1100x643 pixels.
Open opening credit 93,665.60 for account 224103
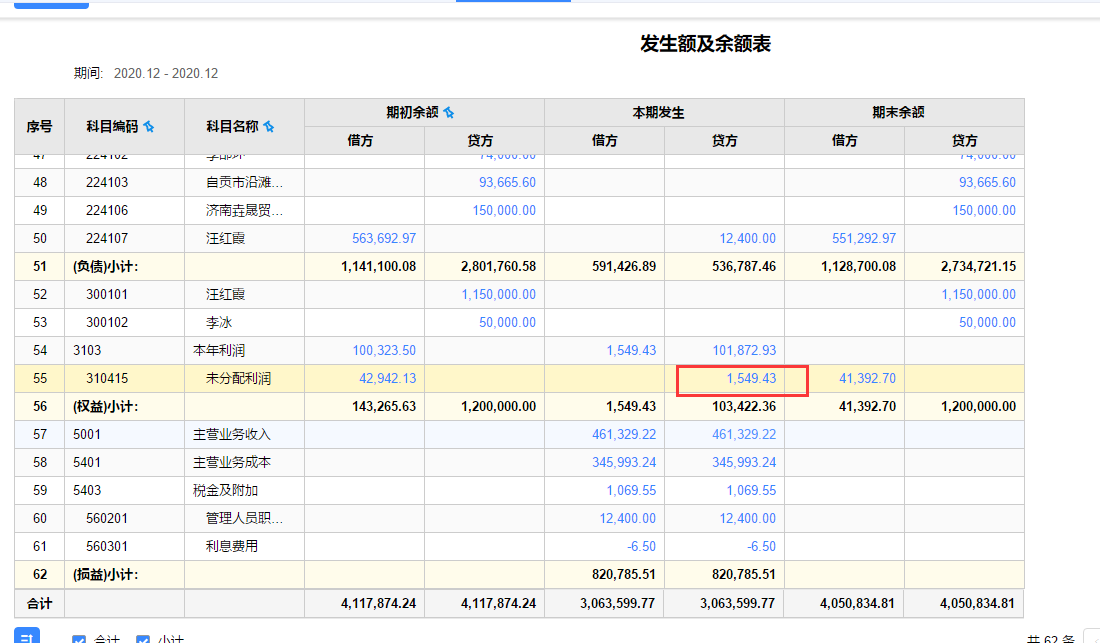507,182
